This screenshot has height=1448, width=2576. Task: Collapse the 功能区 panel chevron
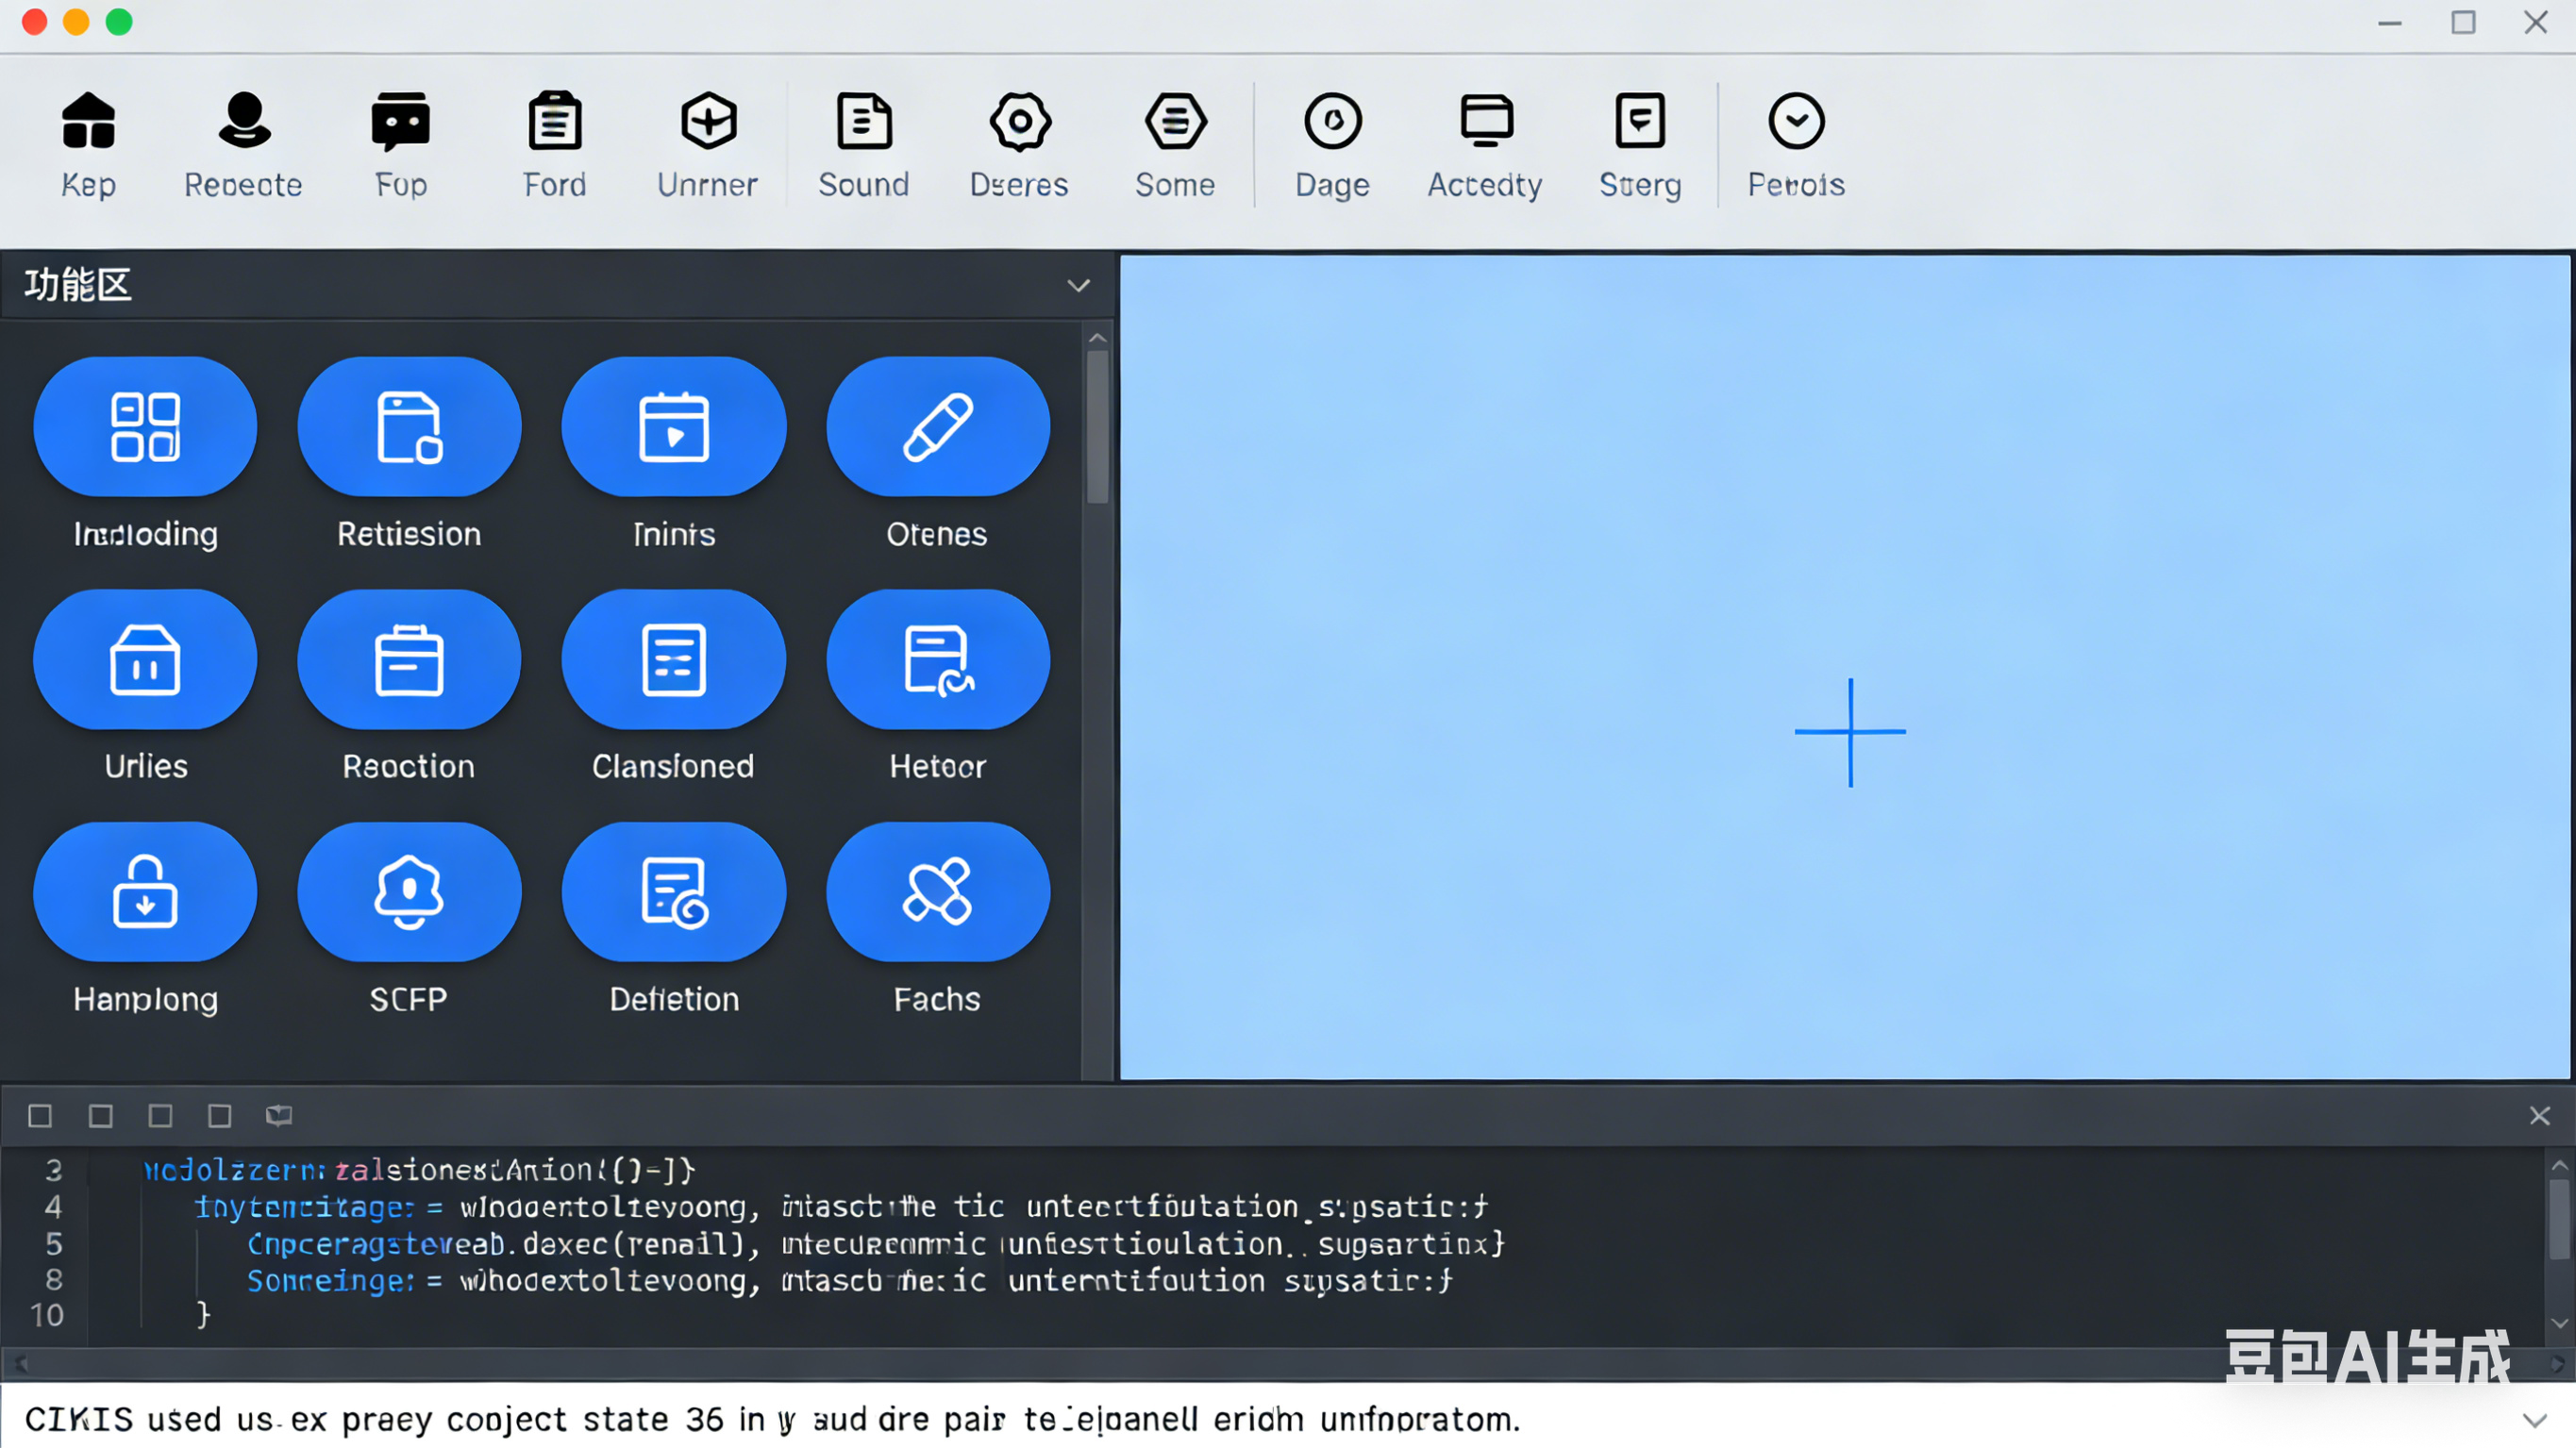(1078, 286)
